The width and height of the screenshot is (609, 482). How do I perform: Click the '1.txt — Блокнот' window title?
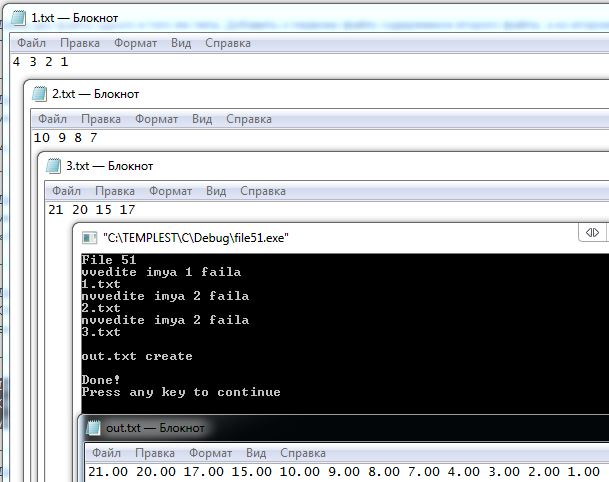[x=75, y=18]
